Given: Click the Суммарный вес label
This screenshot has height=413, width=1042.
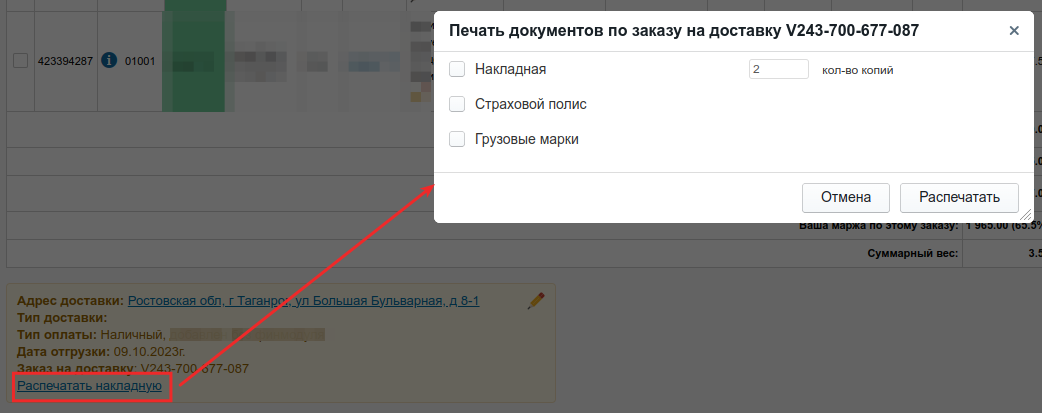Looking at the screenshot, I should [x=912, y=253].
